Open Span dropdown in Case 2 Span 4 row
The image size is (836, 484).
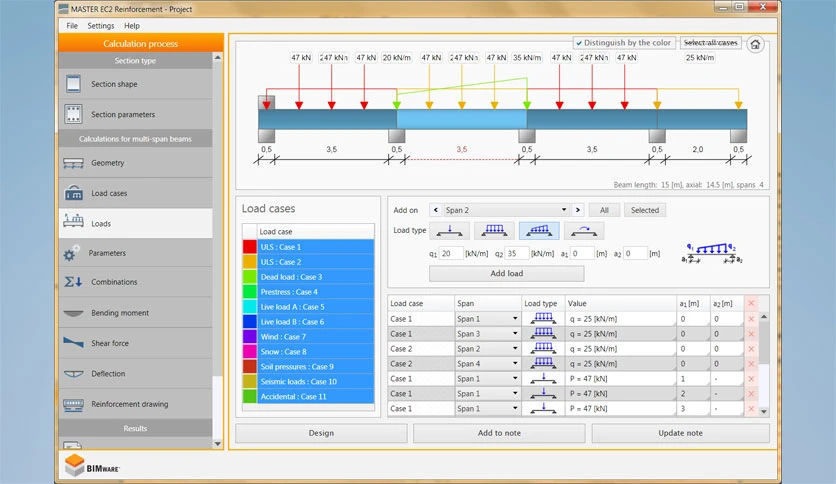click(x=515, y=364)
